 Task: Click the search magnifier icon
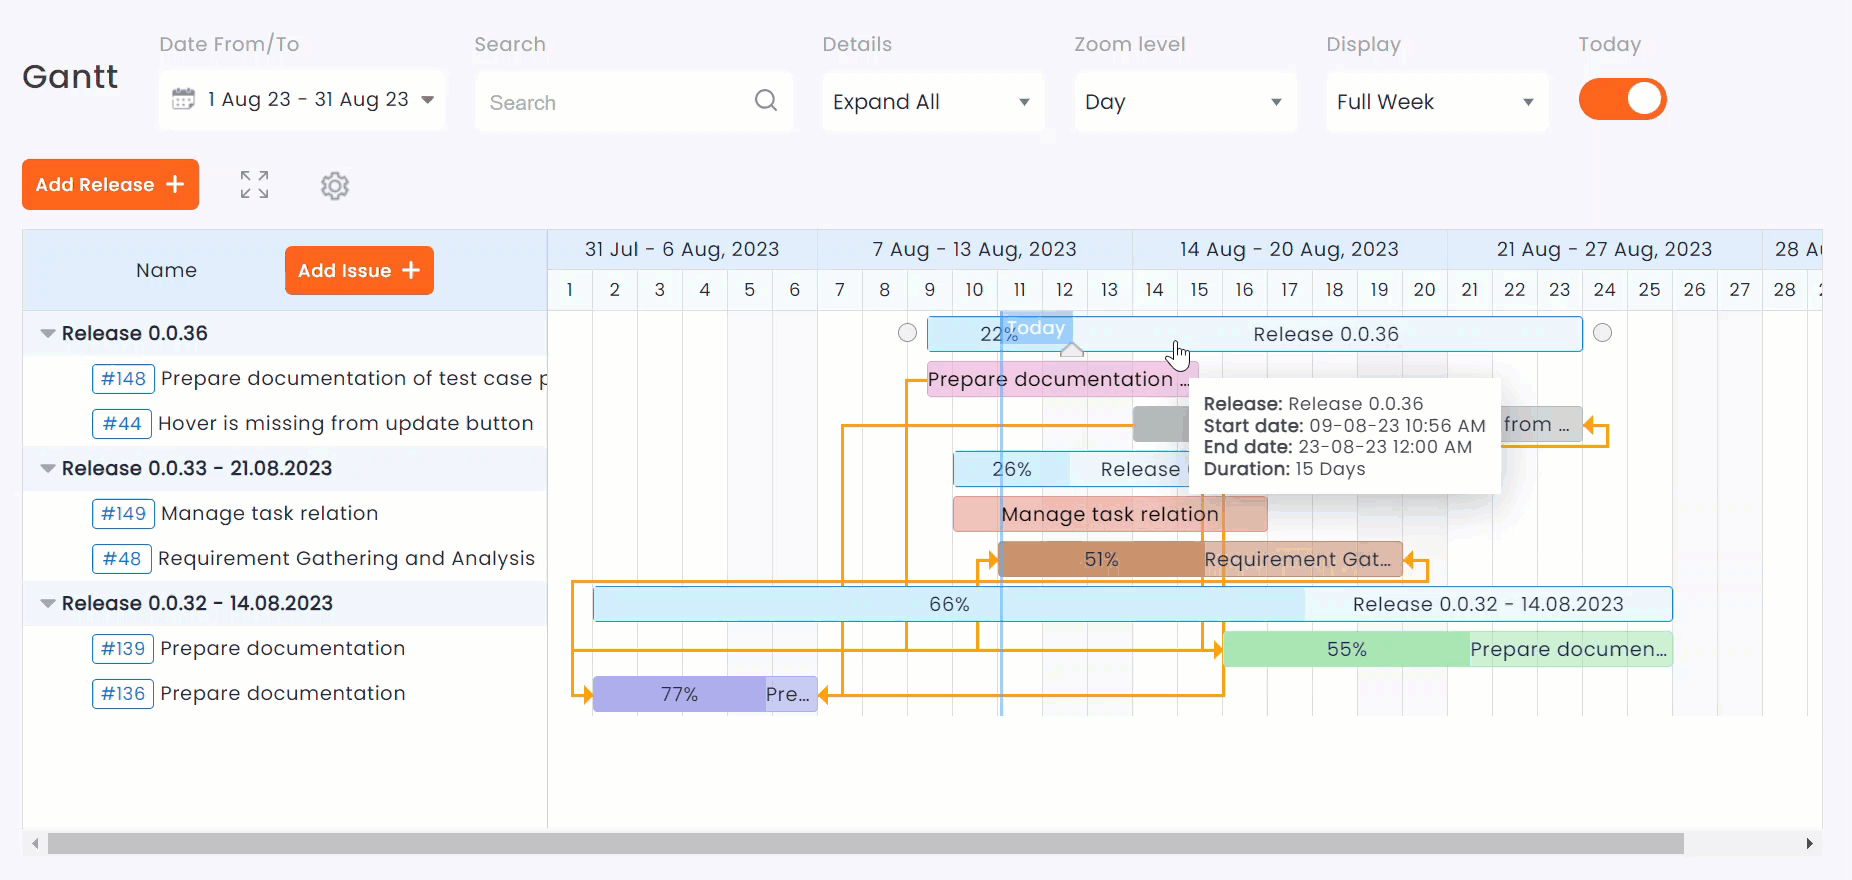tap(766, 101)
